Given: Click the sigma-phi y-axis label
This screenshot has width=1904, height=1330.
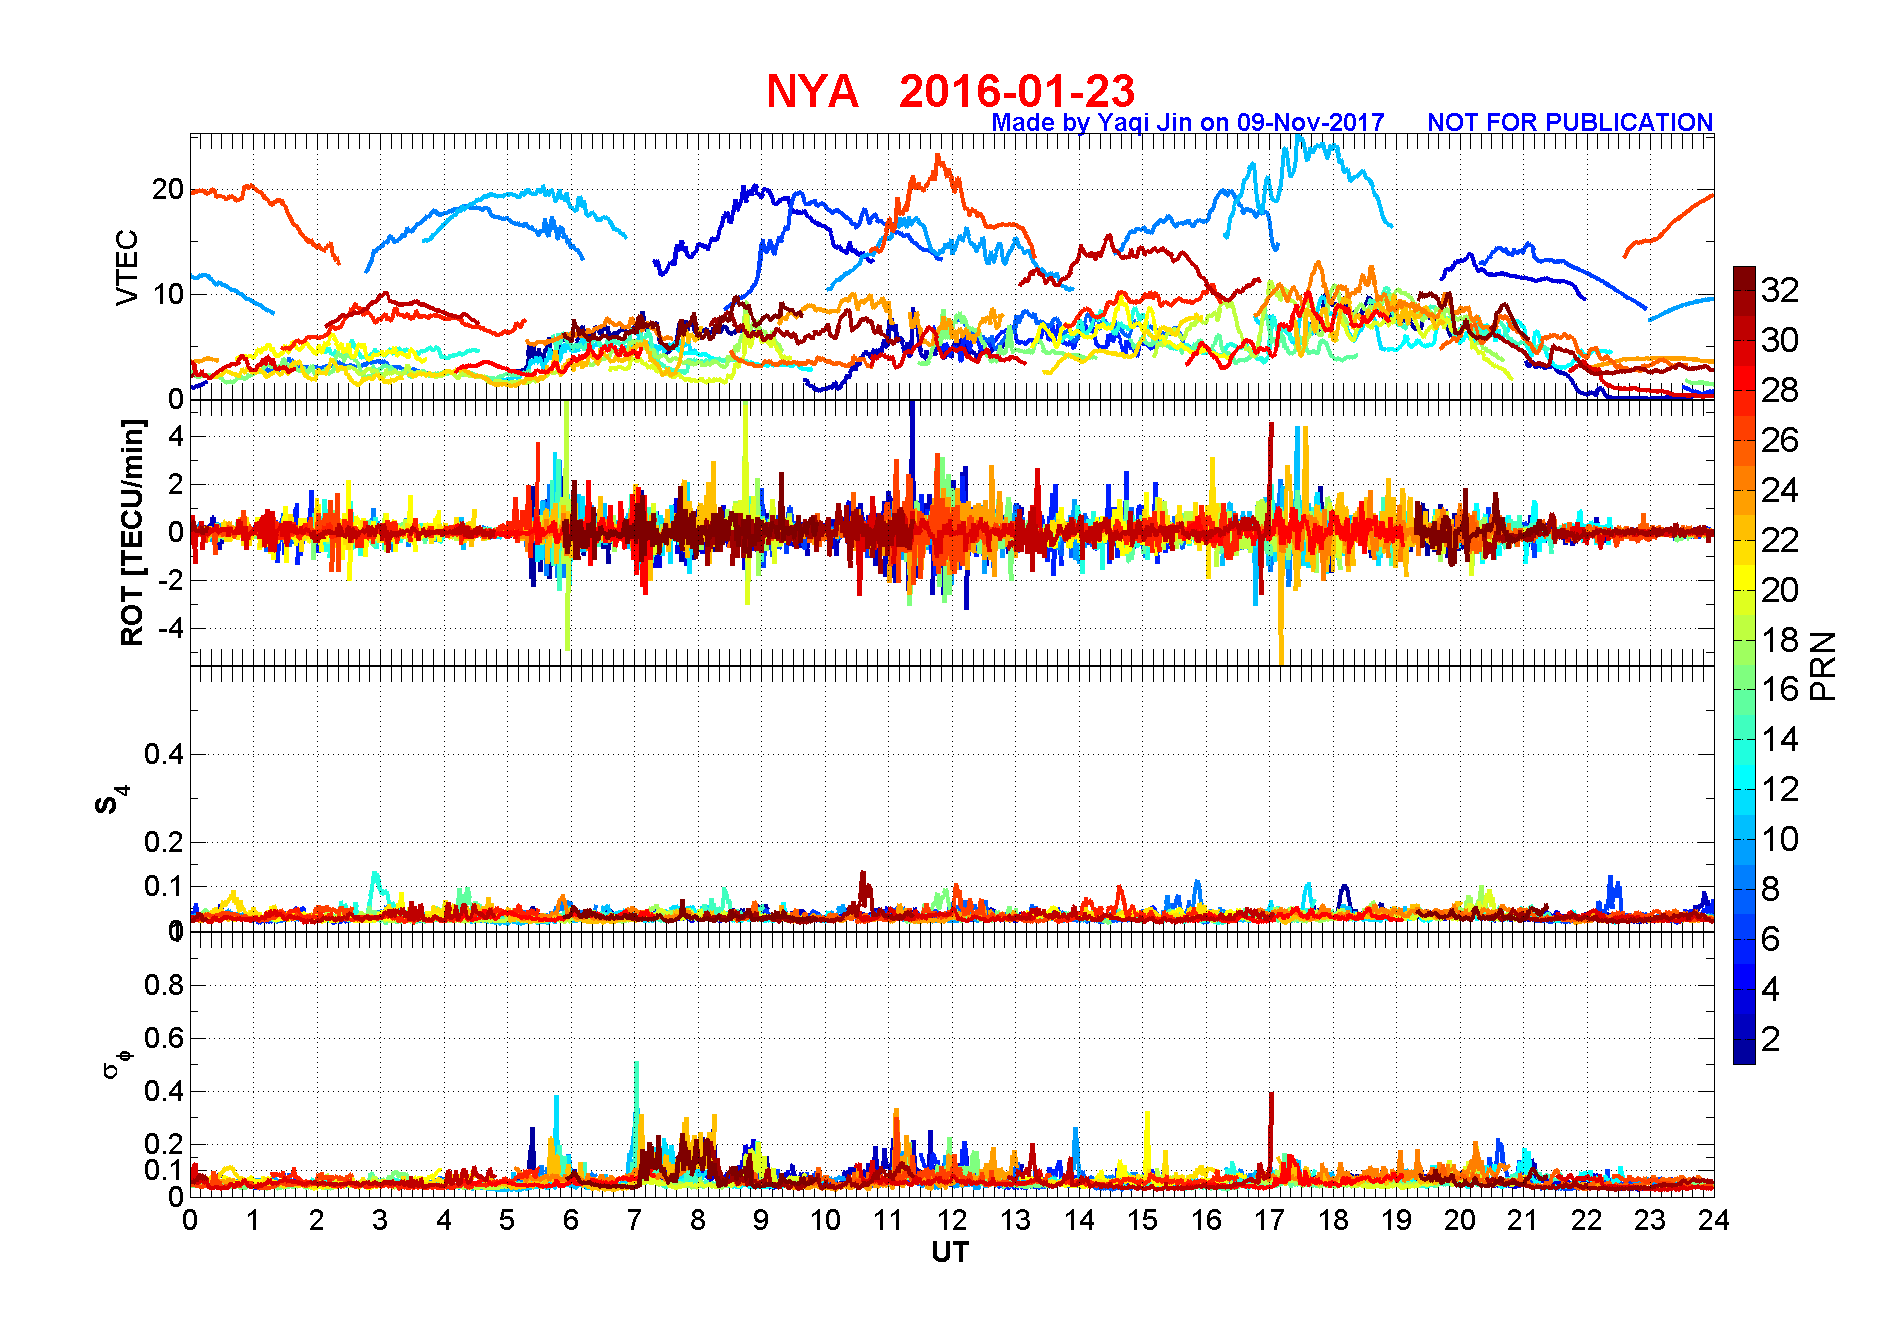Looking at the screenshot, I should pos(116,1062).
